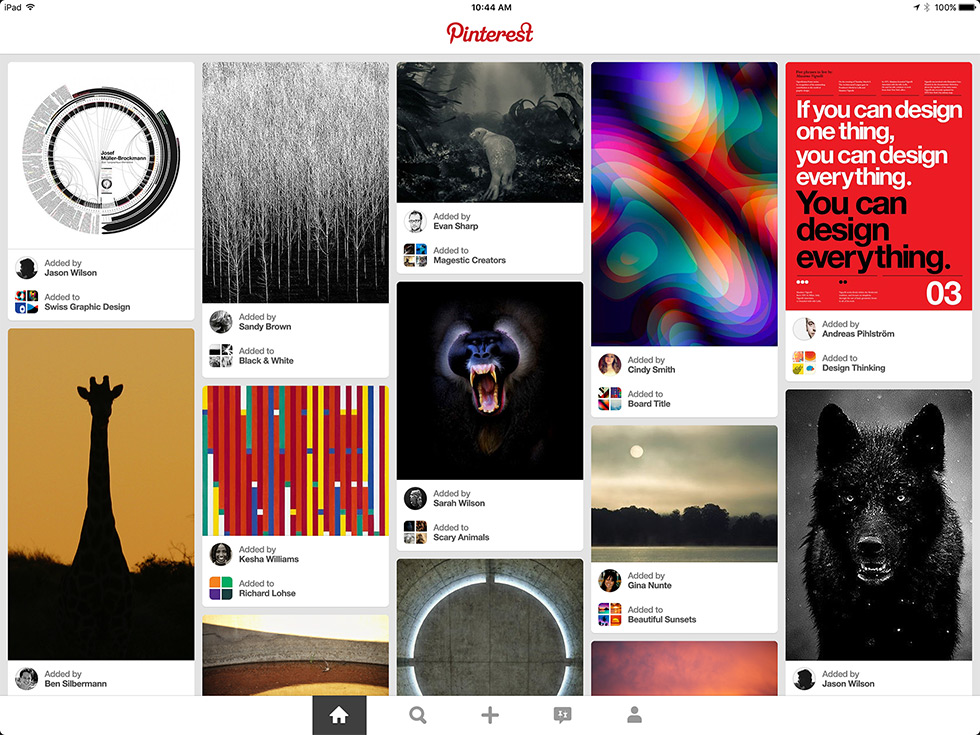Open the colorful abstract swirl pin
Image resolution: width=980 pixels, height=735 pixels.
[684, 204]
